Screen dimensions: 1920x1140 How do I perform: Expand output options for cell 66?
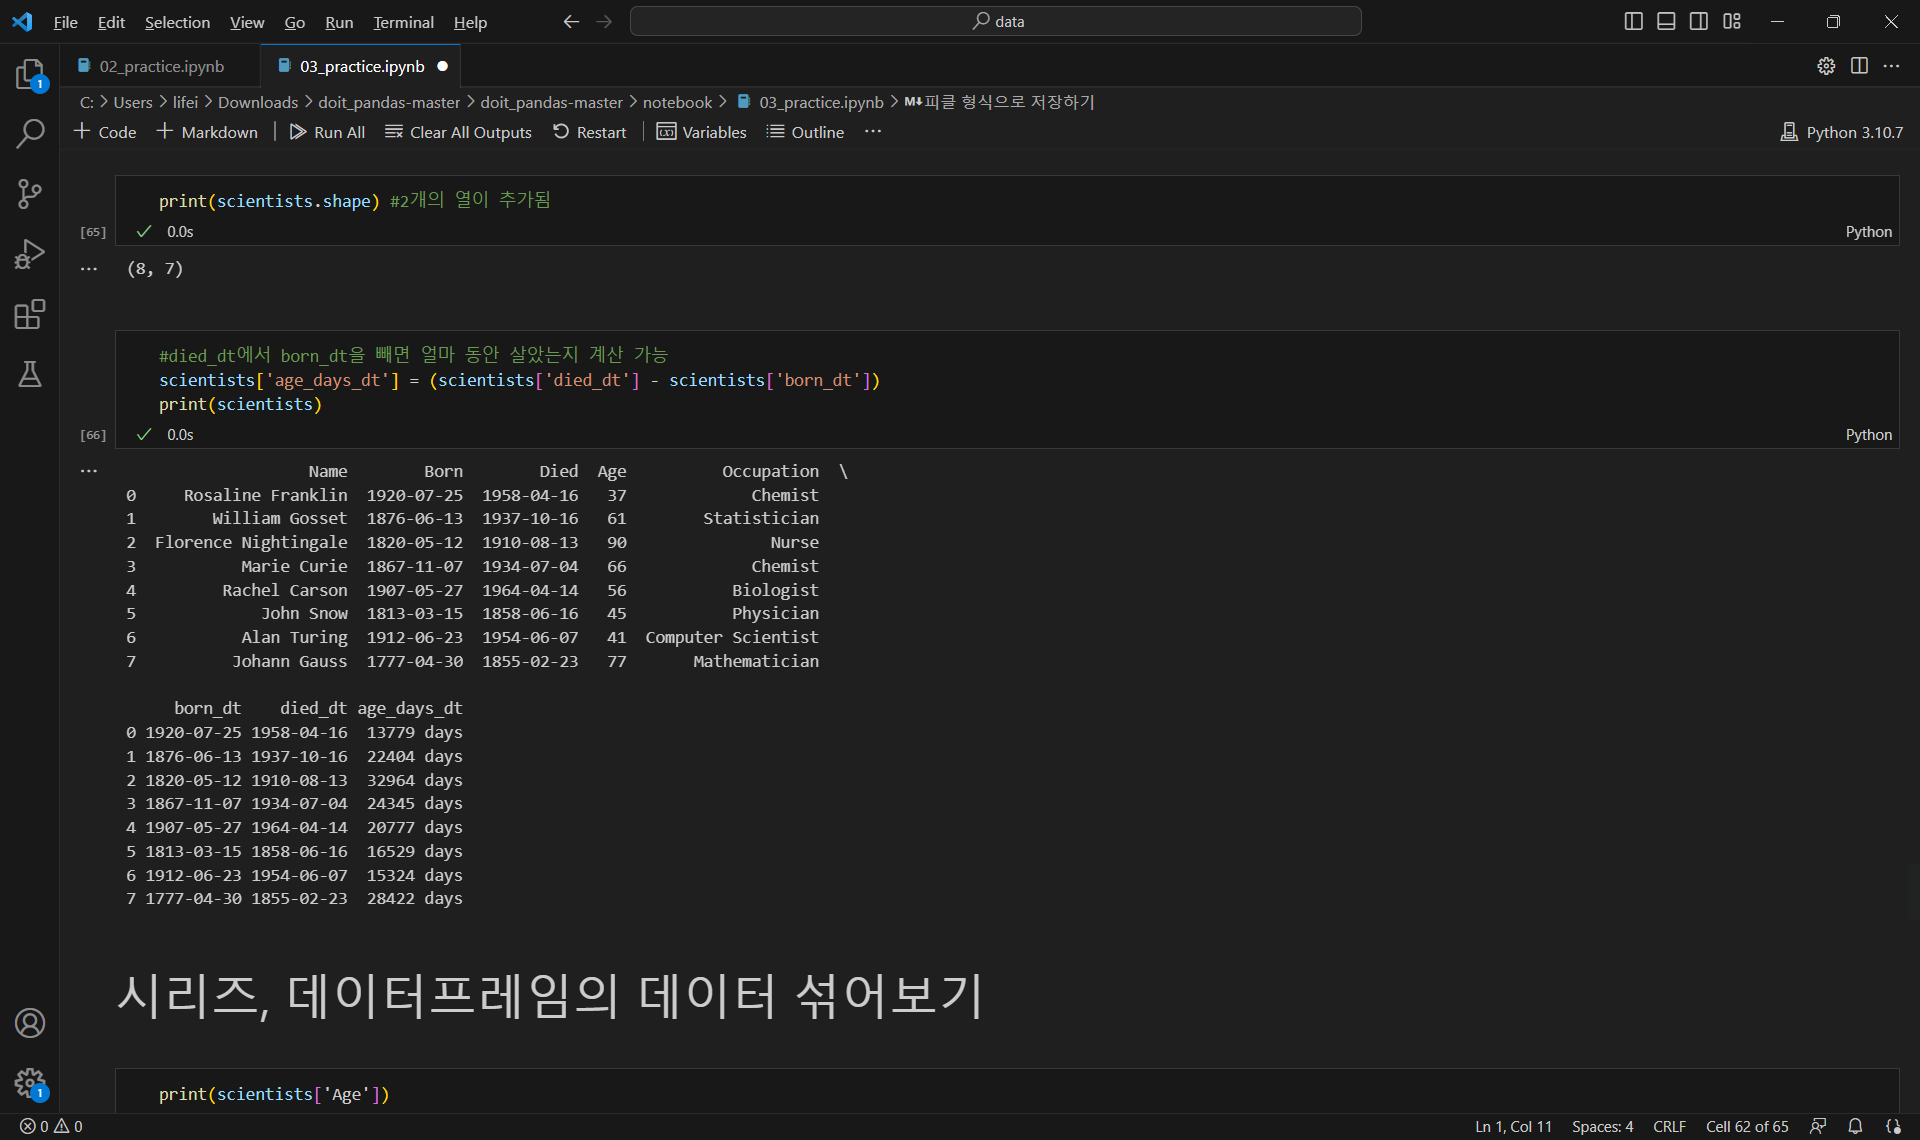(x=89, y=470)
